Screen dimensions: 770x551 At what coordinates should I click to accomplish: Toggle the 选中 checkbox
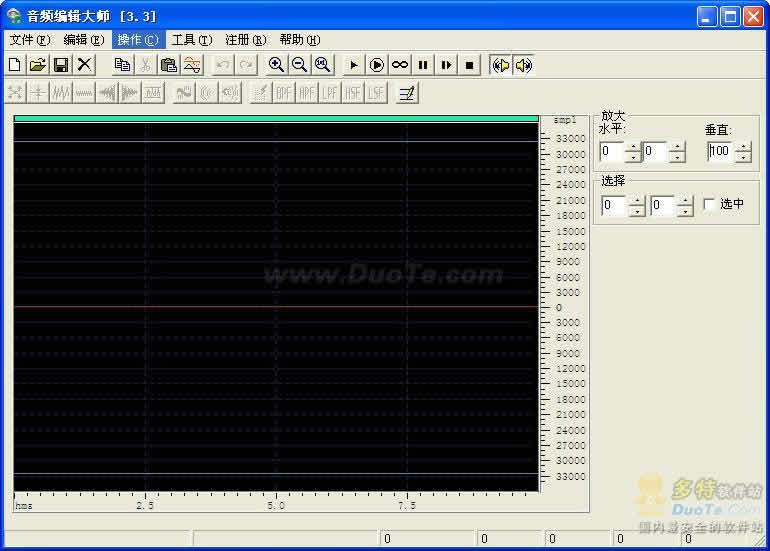[x=709, y=204]
